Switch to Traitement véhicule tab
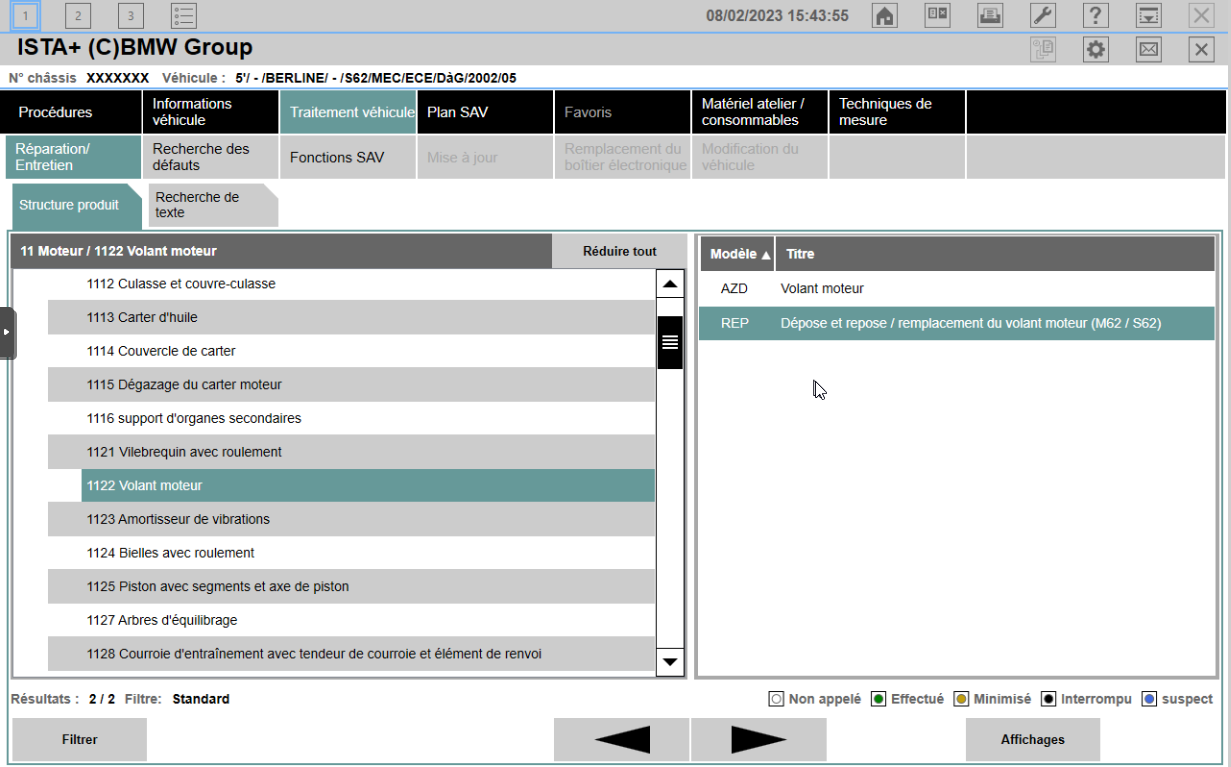Screen dimensions: 1231x767 point(348,112)
